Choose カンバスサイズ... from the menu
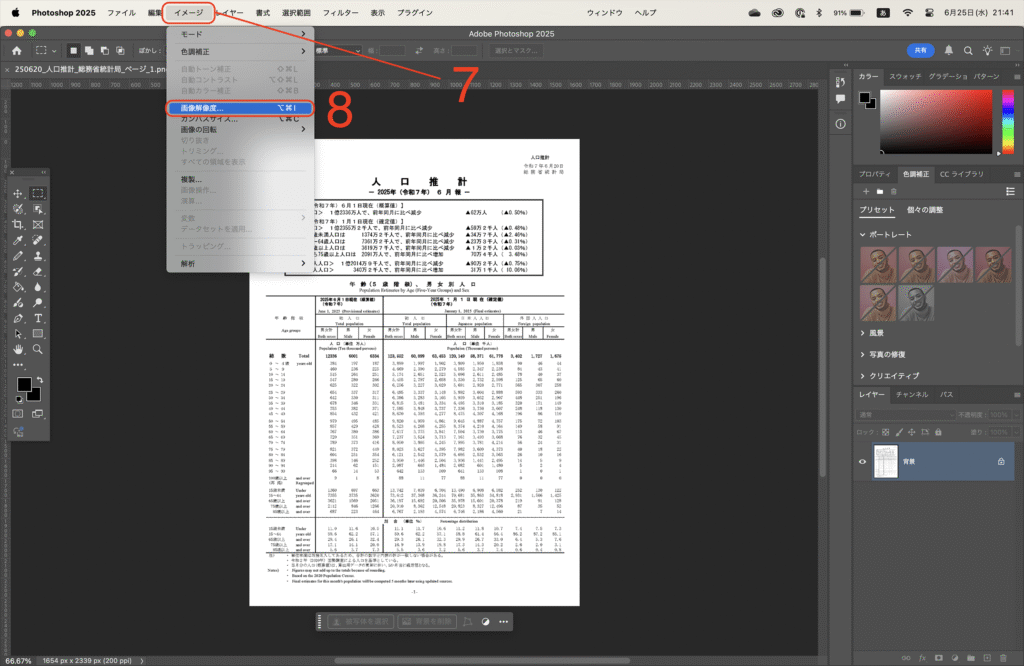The width and height of the screenshot is (1024, 666). pyautogui.click(x=240, y=119)
